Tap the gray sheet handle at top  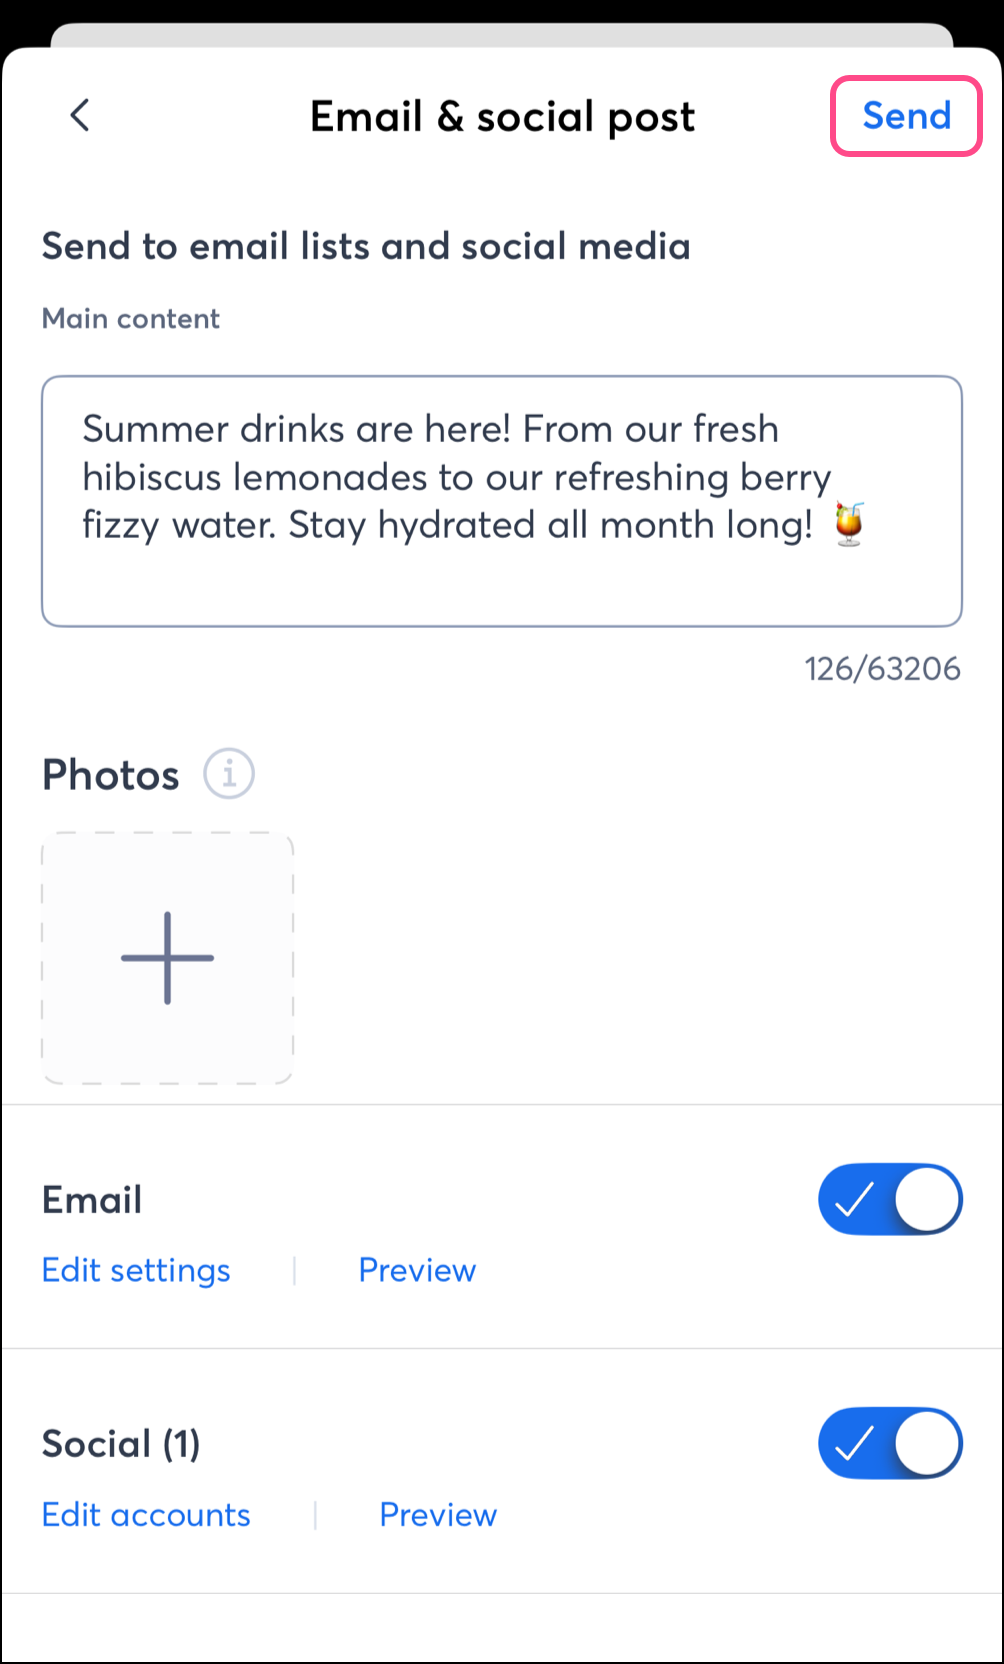pyautogui.click(x=502, y=36)
